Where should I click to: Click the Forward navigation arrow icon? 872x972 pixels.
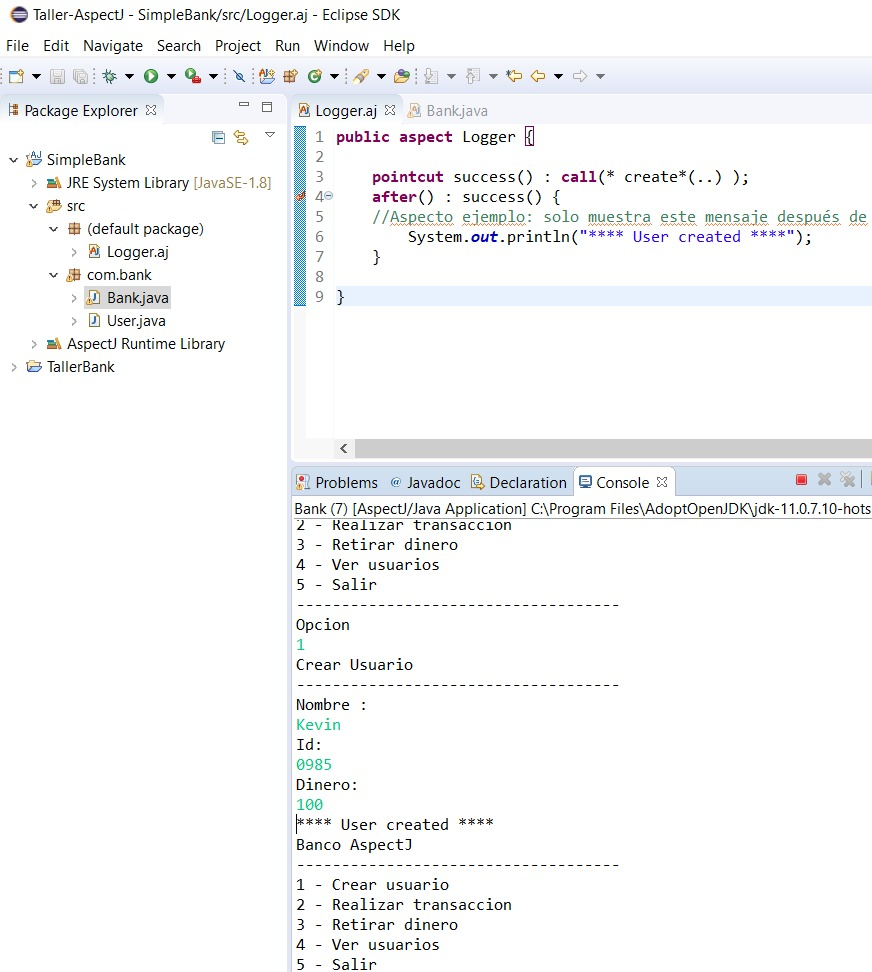[x=580, y=76]
